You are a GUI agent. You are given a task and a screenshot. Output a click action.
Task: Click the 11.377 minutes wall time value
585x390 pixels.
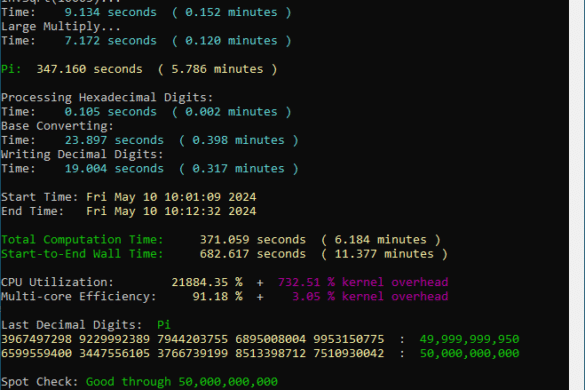point(384,253)
